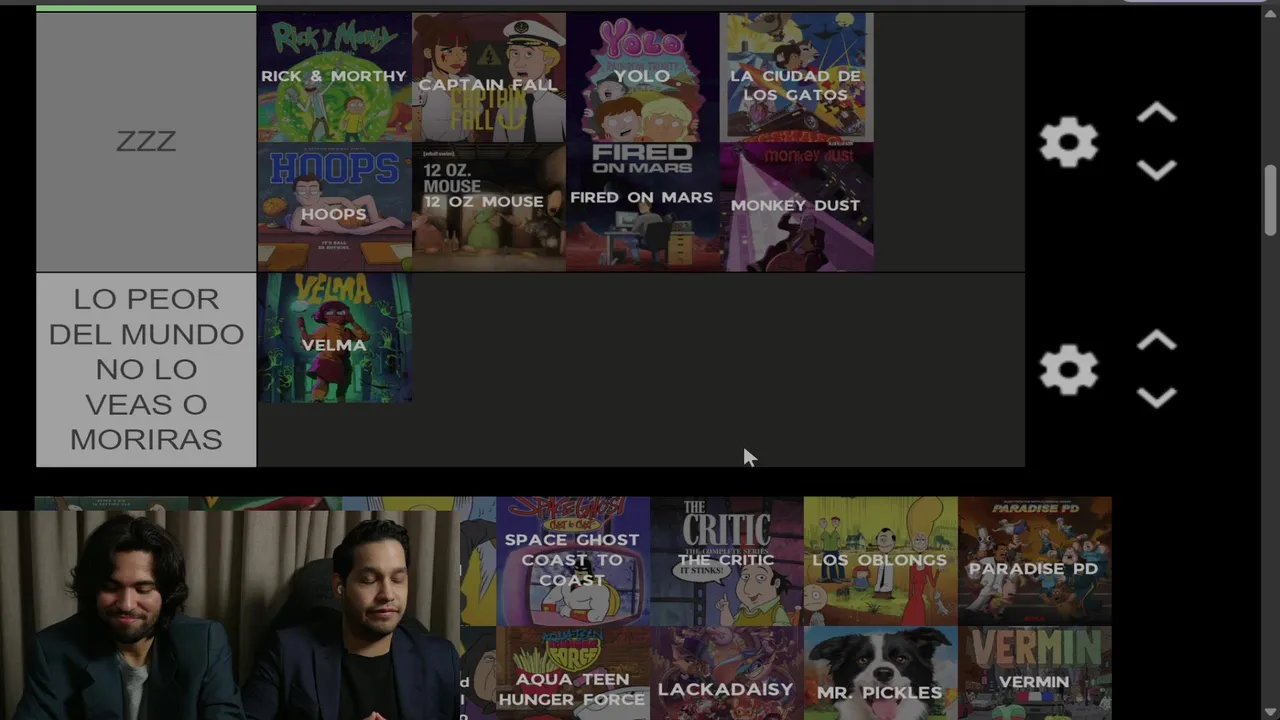Pick Vermin thumbnail

pyautogui.click(x=1034, y=673)
